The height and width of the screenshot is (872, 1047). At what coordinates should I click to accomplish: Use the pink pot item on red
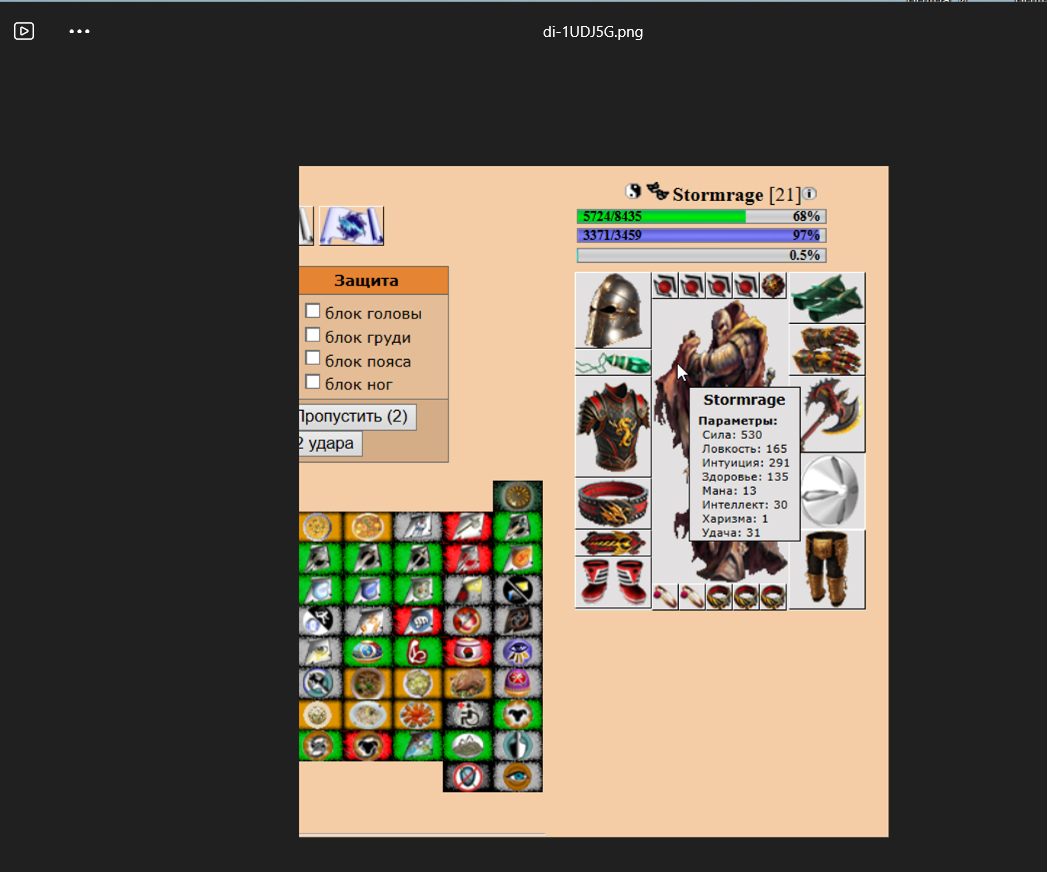pyautogui.click(x=467, y=652)
